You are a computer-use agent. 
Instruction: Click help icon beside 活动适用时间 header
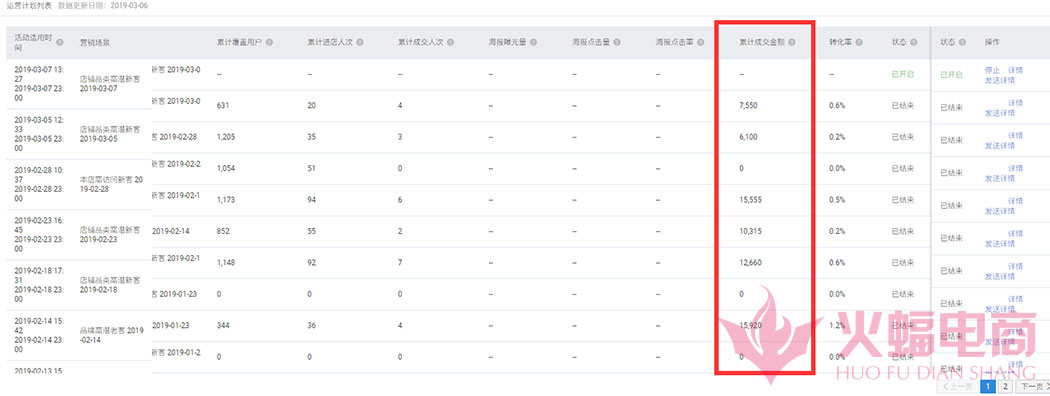coord(60,42)
